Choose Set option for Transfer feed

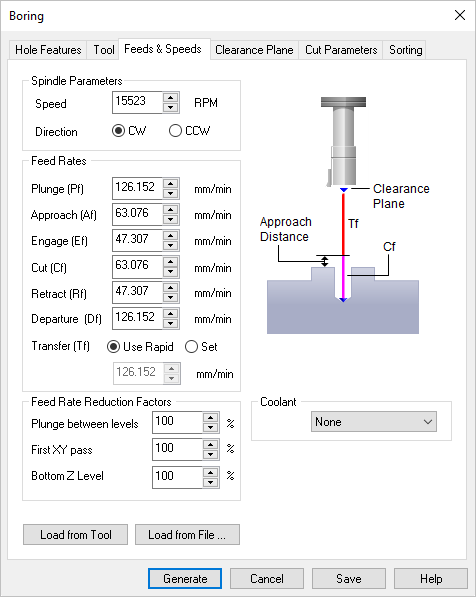[201, 346]
